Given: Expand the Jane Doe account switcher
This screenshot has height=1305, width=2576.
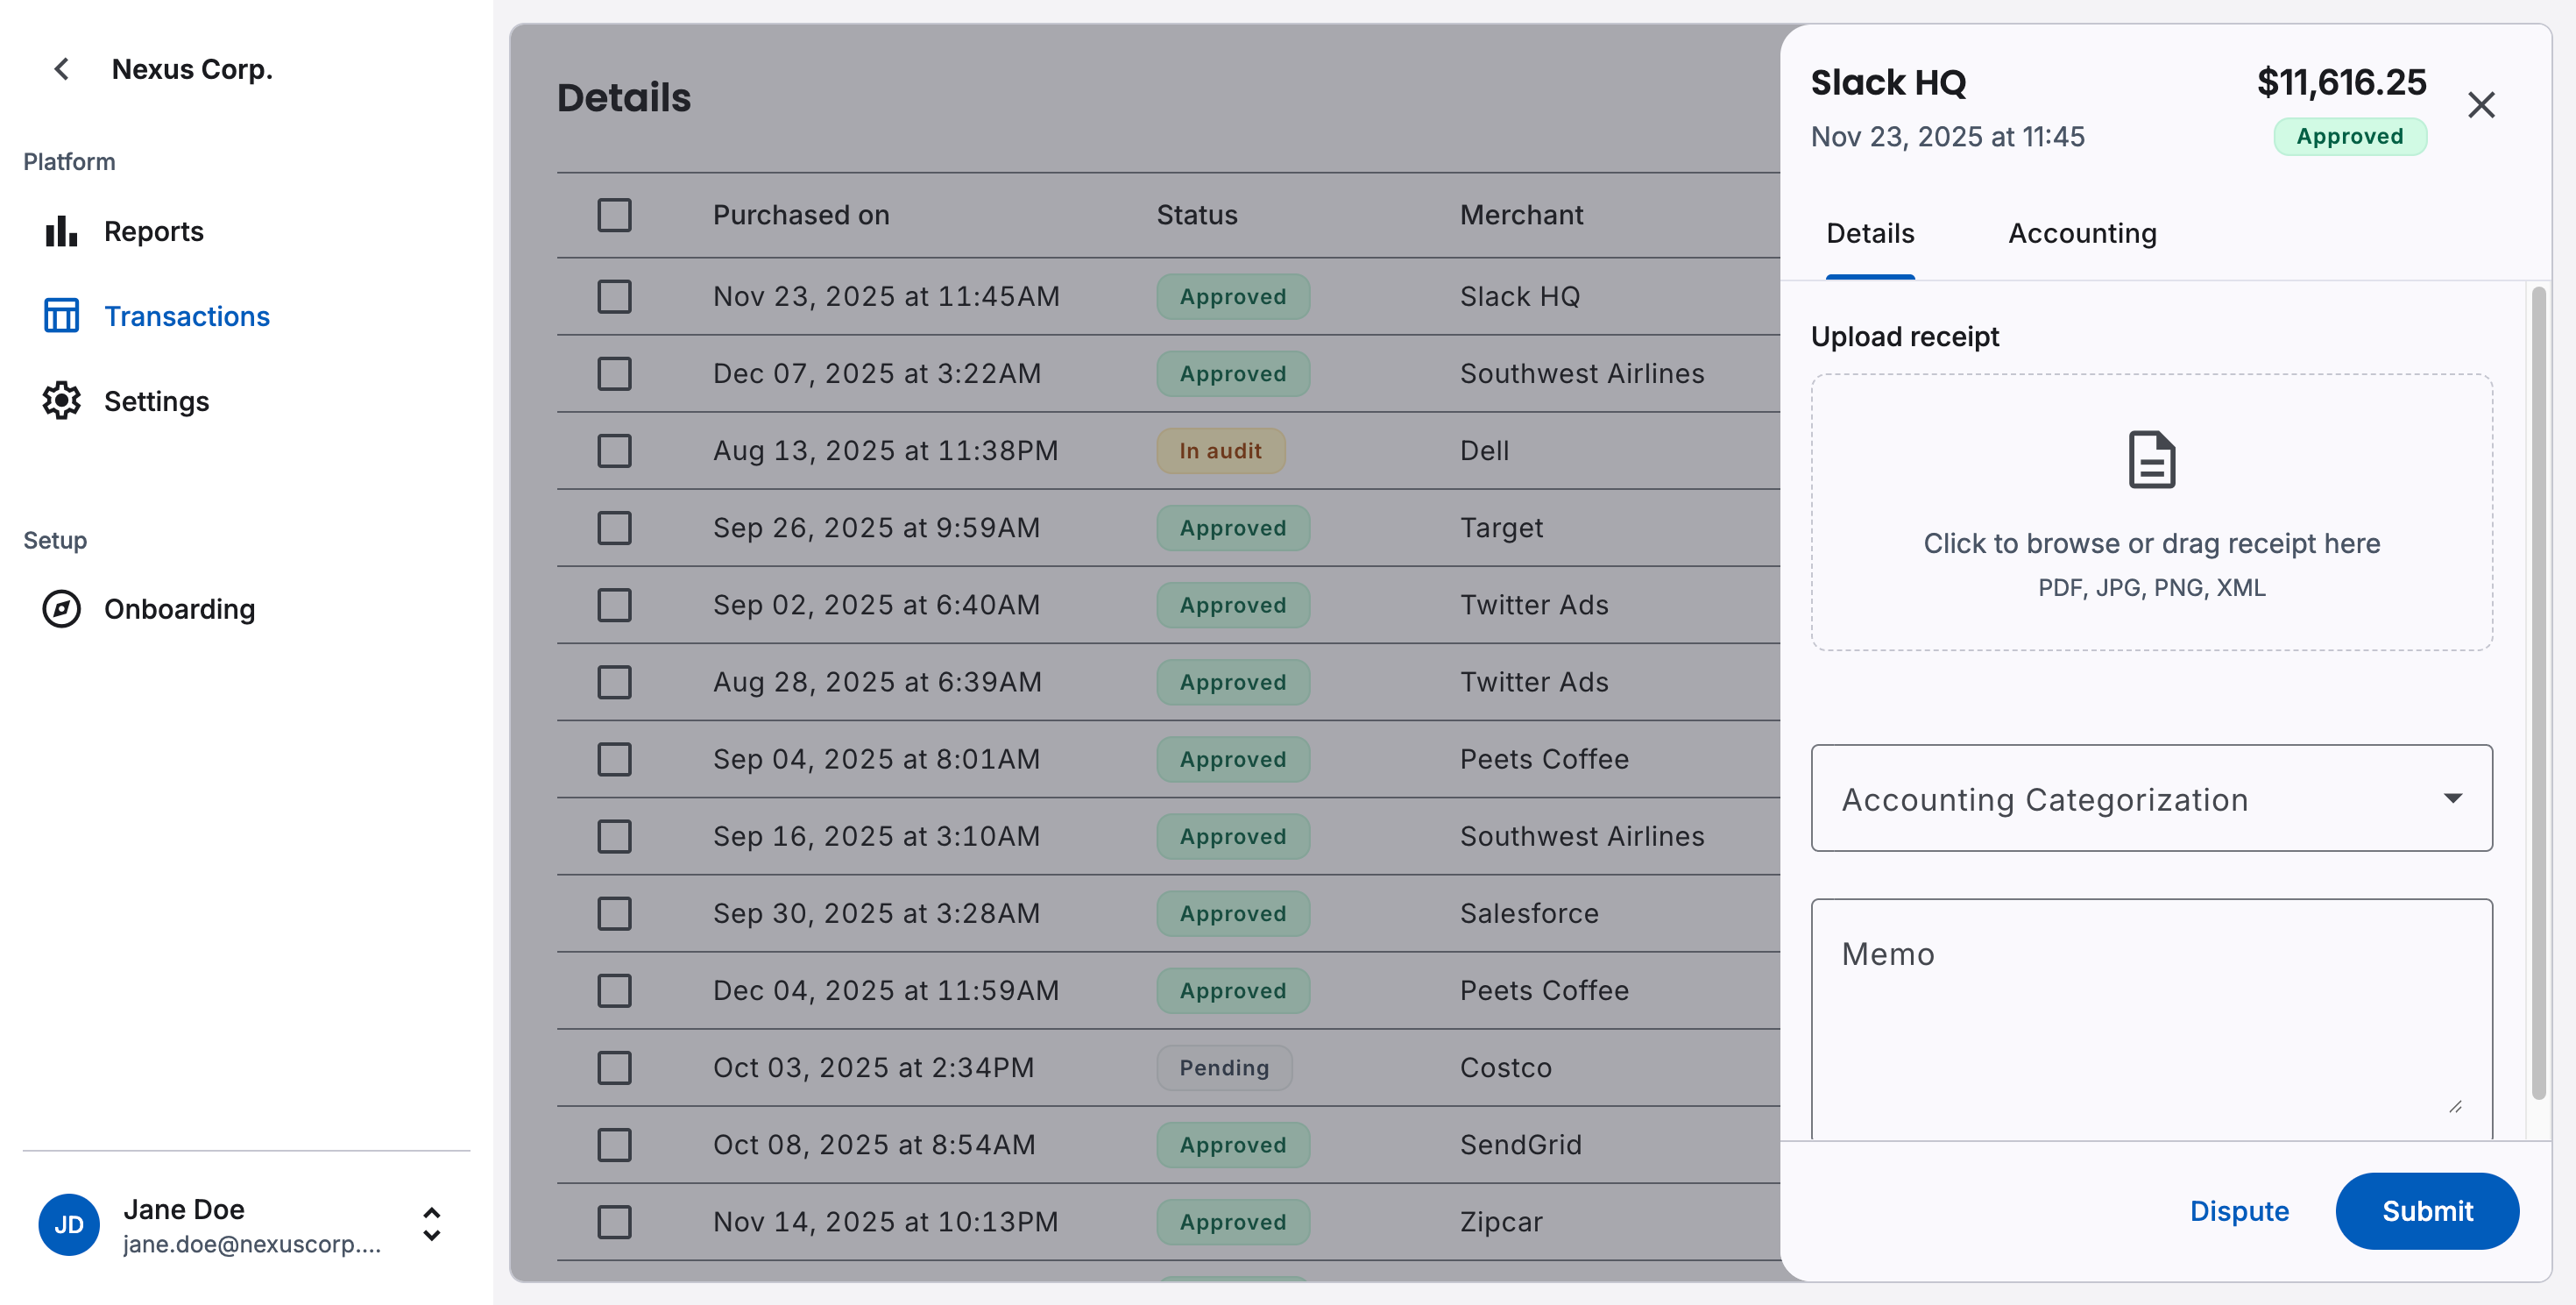Looking at the screenshot, I should click(x=431, y=1224).
